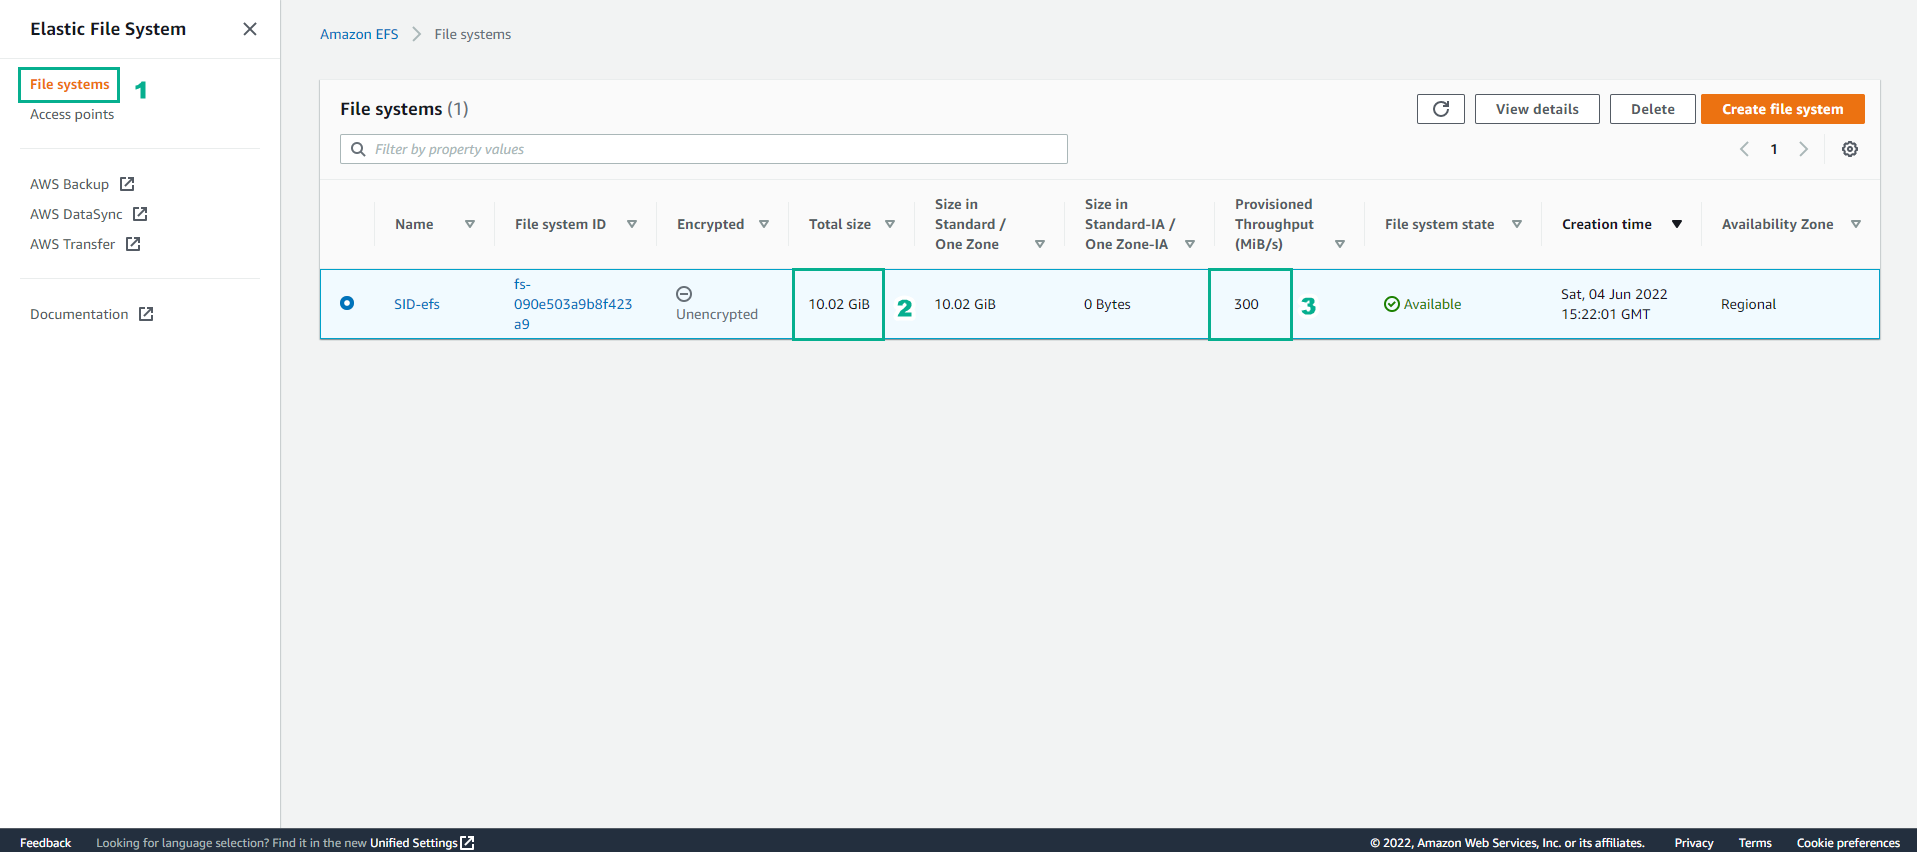The image size is (1917, 852).
Task: Open Unified Settings footer link
Action: [x=413, y=843]
